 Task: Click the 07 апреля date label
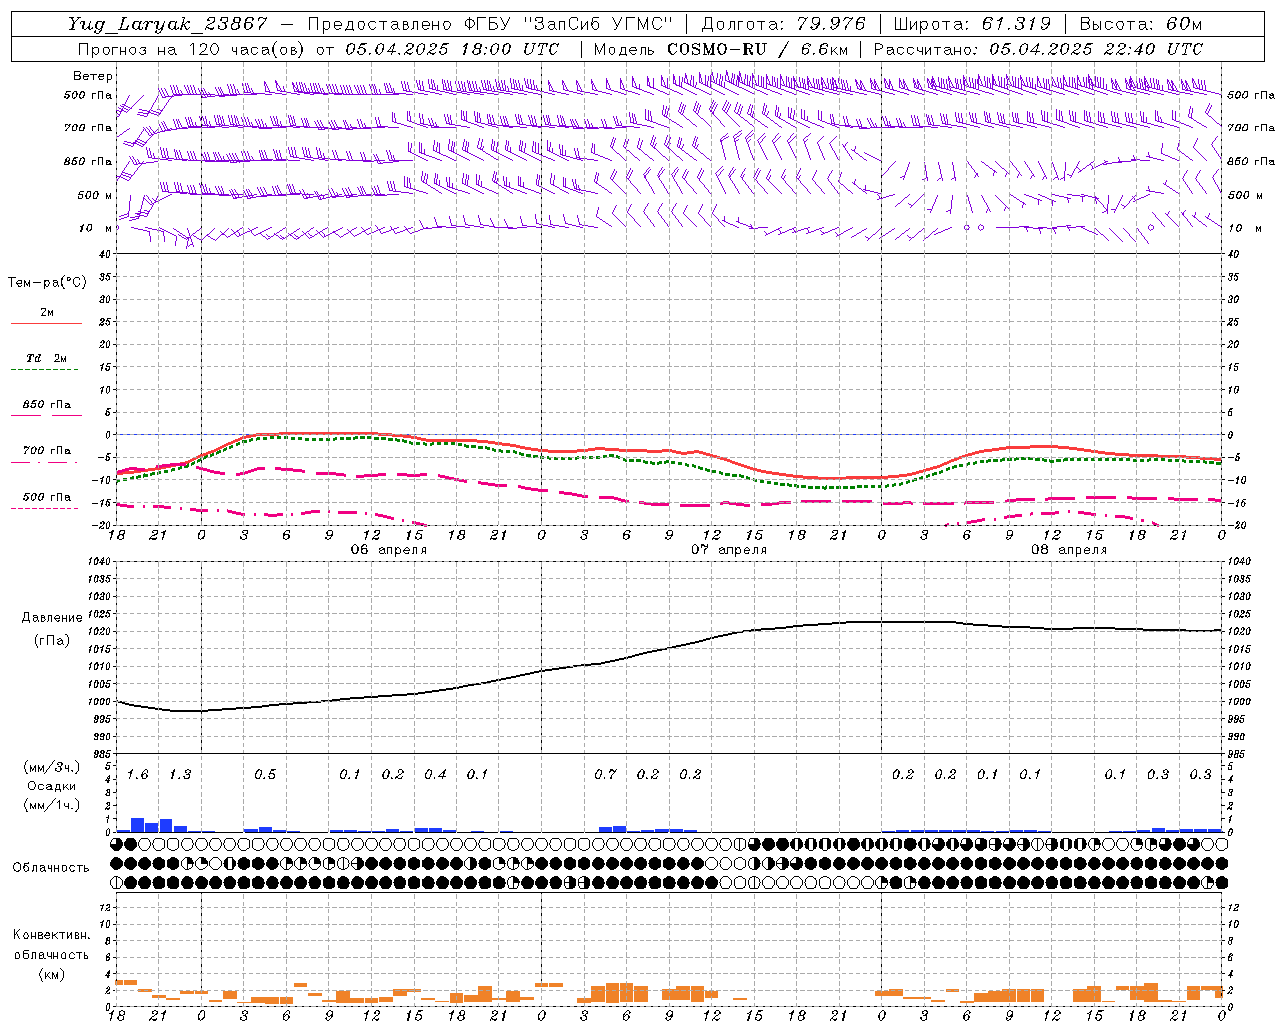point(729,550)
